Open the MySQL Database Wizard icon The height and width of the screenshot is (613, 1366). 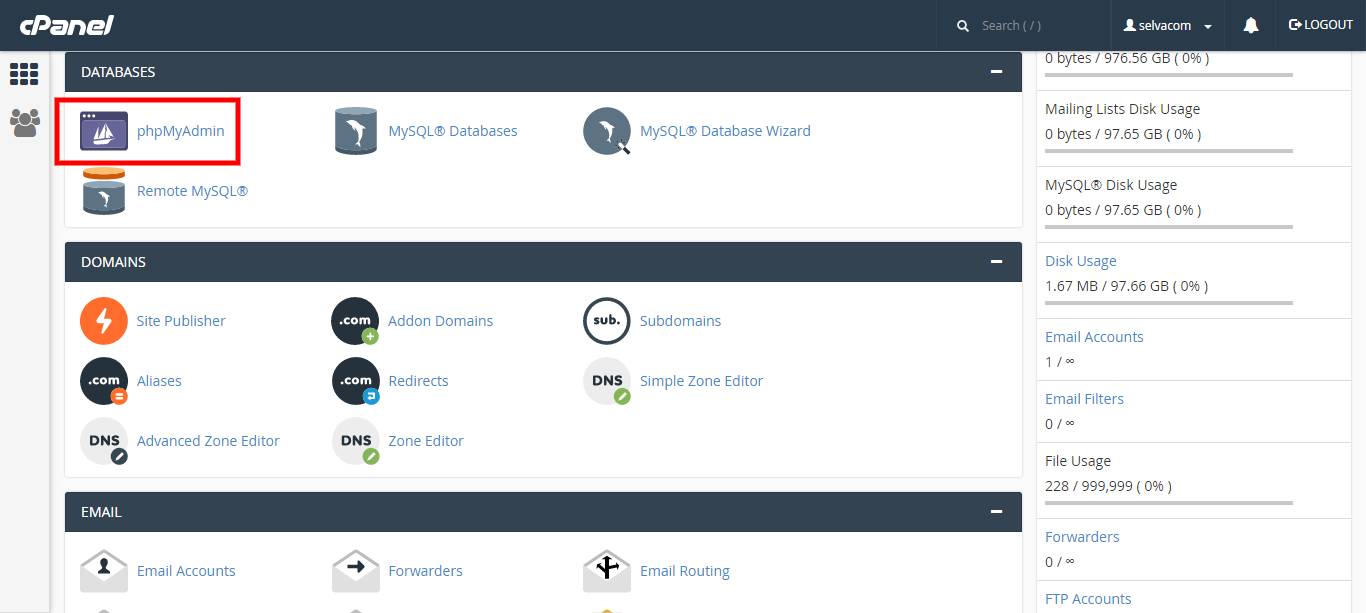coord(607,131)
